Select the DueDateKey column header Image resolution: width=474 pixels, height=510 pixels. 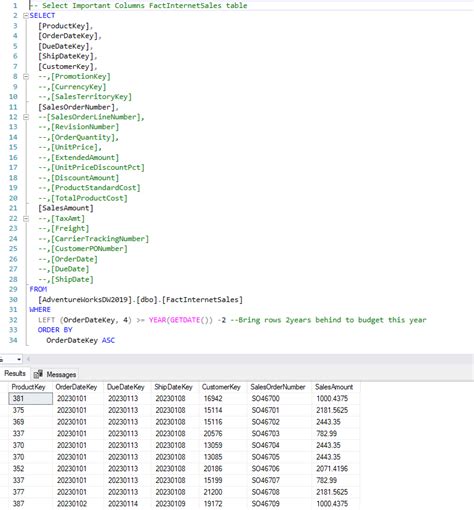[x=126, y=387]
